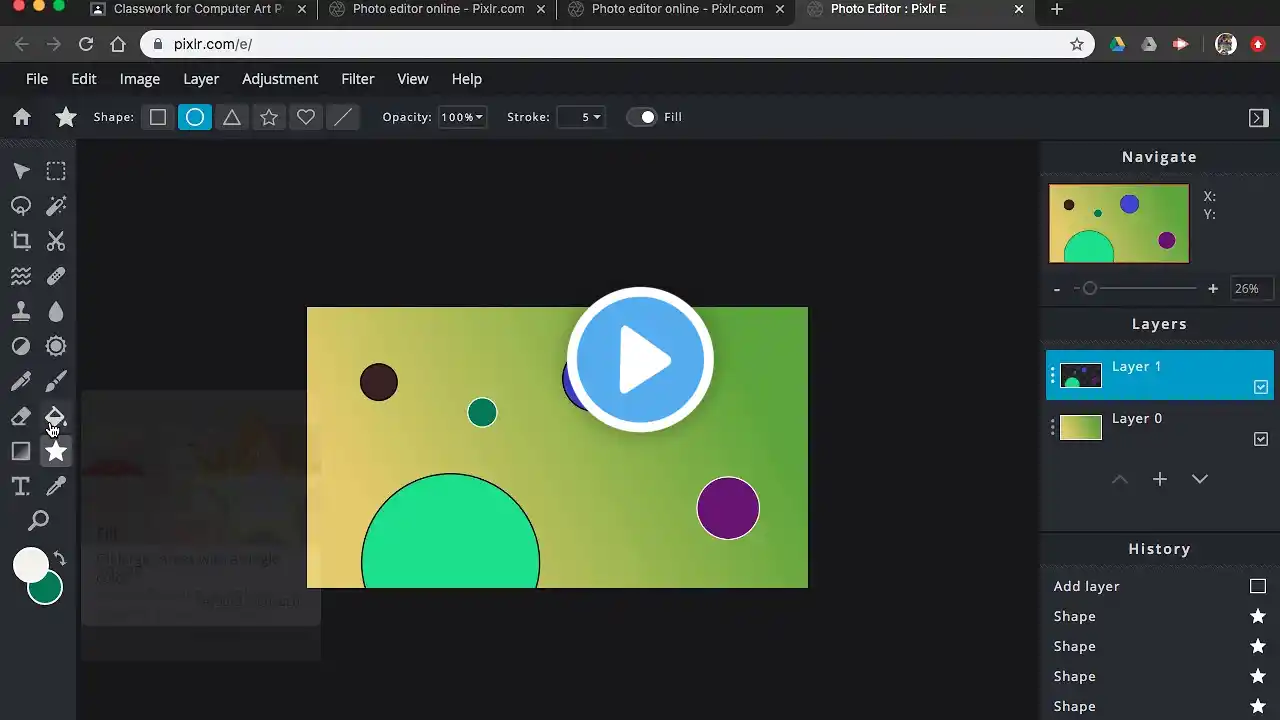This screenshot has width=1280, height=720.
Task: Zoom in with the plus button
Action: click(x=1213, y=289)
